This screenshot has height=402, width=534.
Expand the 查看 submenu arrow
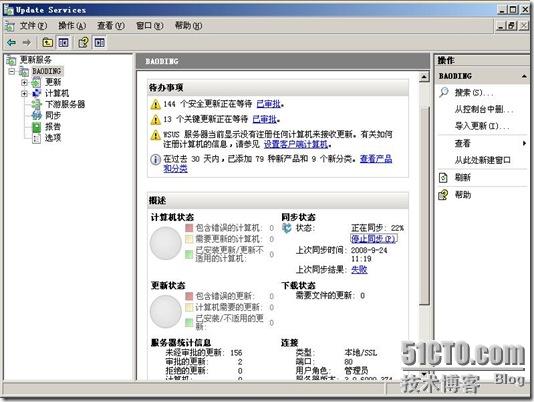524,143
